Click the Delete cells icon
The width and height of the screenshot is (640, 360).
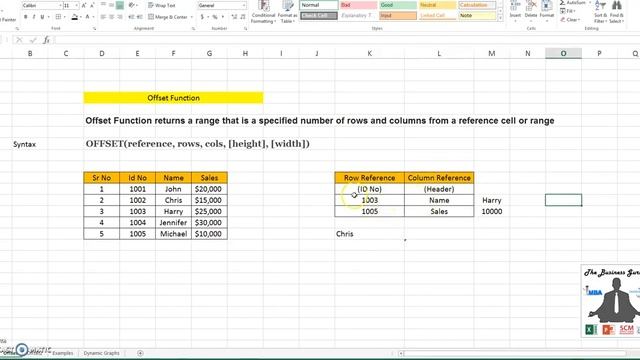click(x=531, y=11)
